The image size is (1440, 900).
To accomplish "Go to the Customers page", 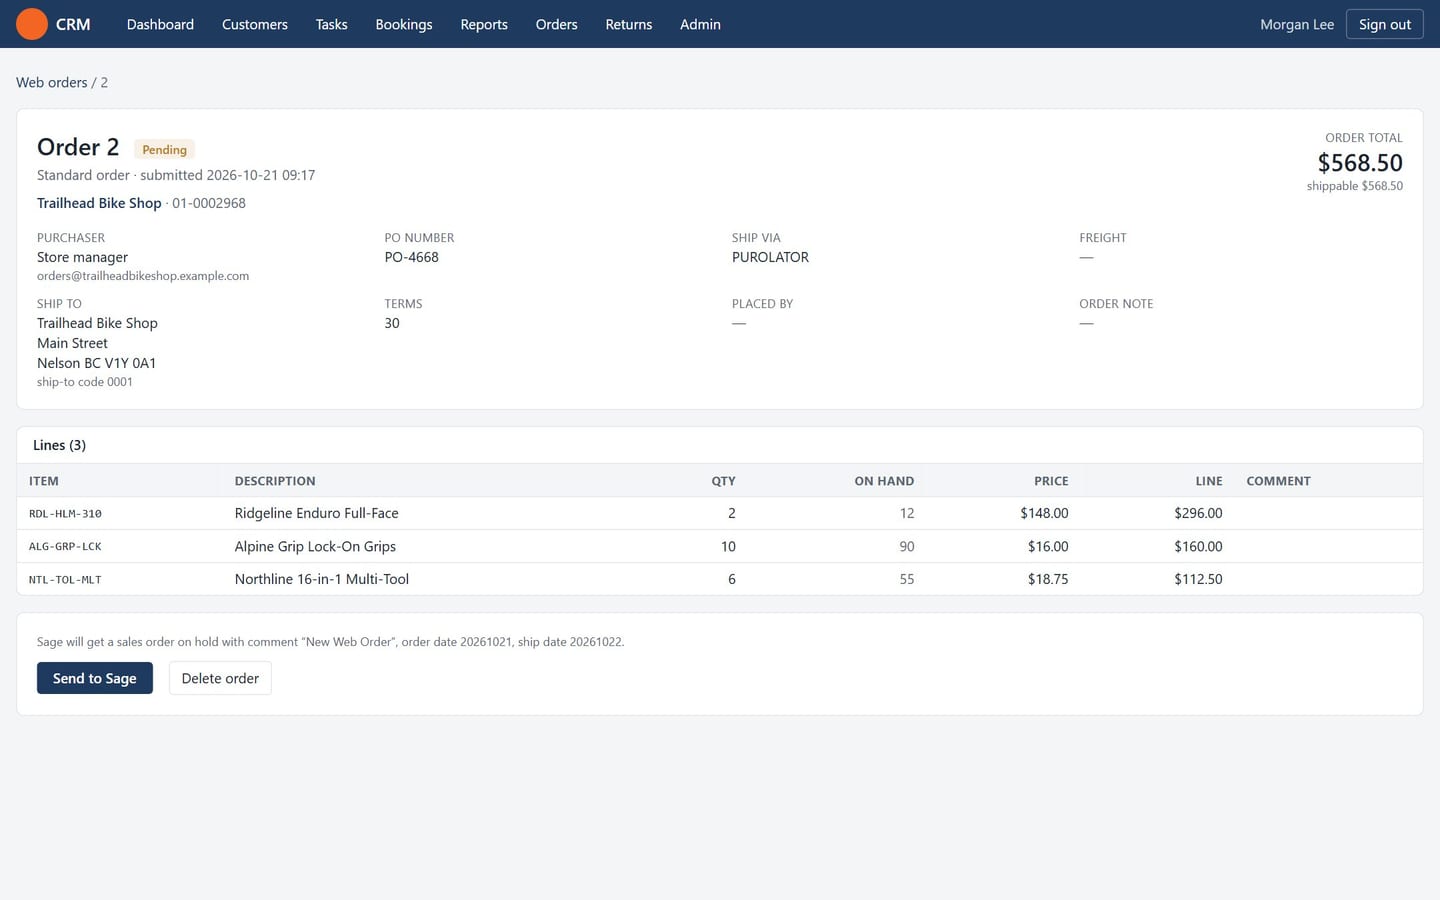I will (x=255, y=24).
